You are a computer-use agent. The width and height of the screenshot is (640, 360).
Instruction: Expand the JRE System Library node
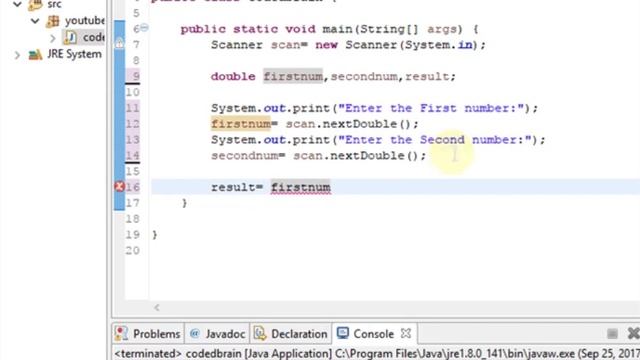[x=17, y=55]
